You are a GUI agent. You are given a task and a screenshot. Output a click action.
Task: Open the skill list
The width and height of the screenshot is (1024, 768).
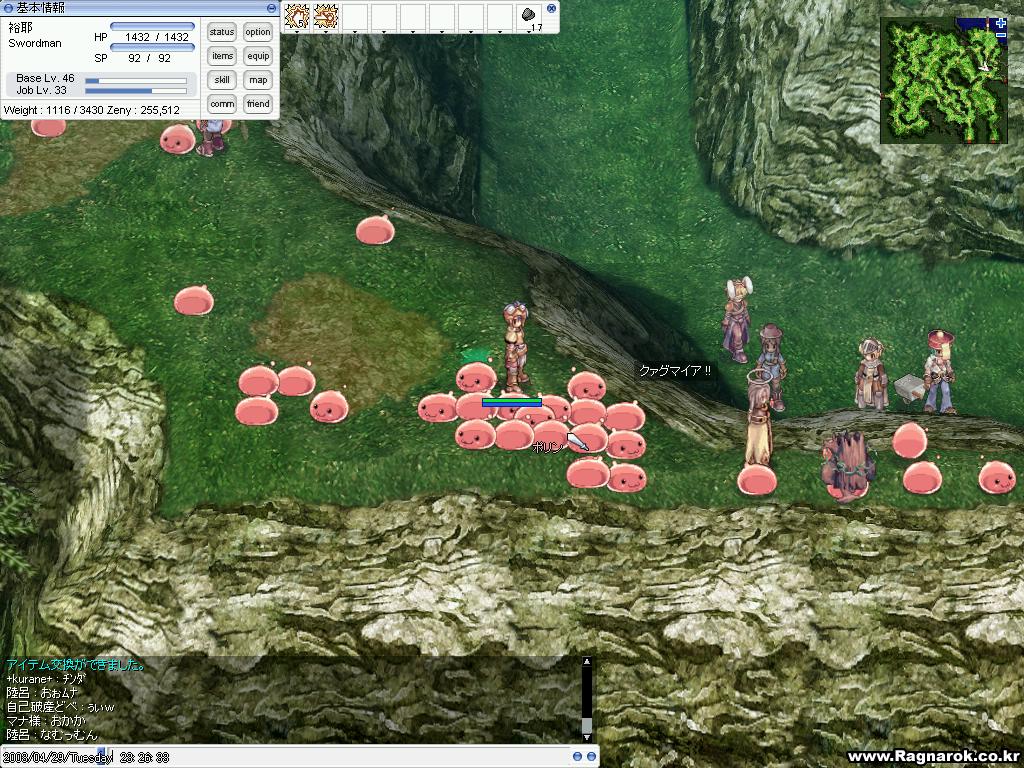coord(222,80)
